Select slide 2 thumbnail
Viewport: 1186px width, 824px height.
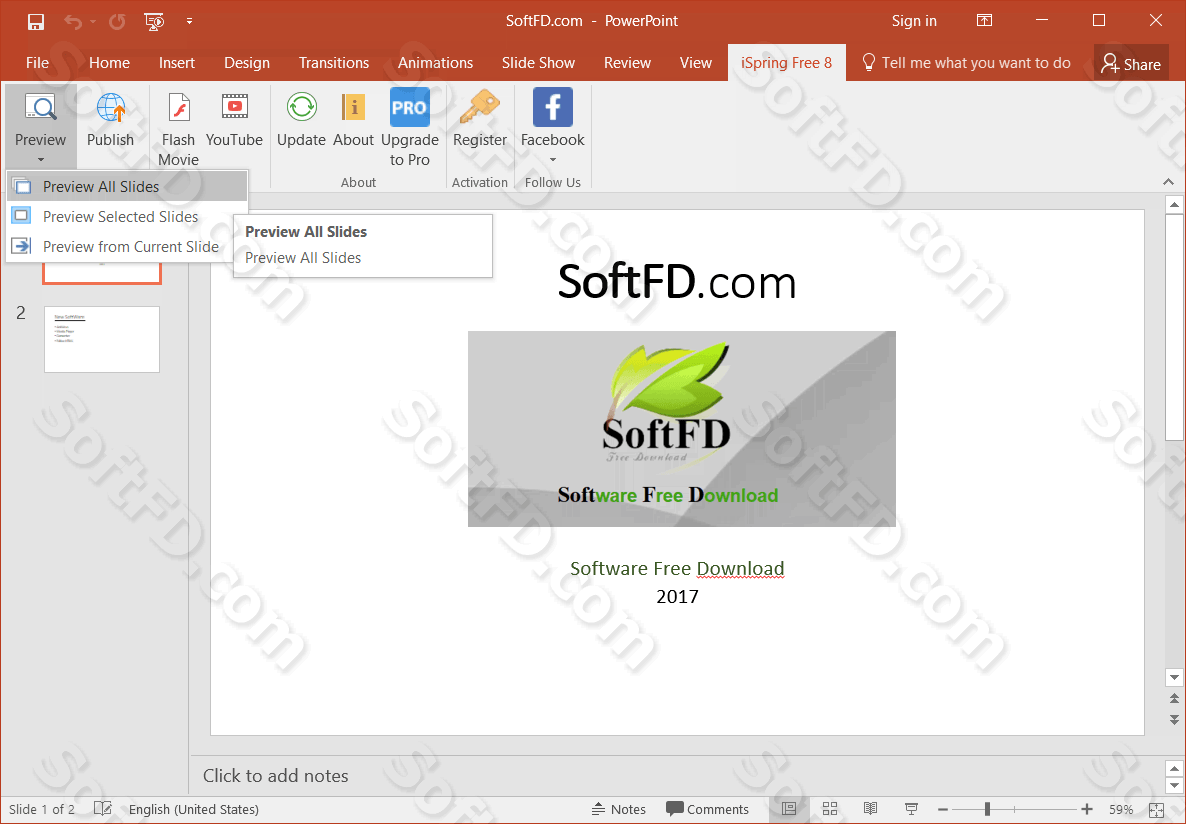(x=102, y=339)
